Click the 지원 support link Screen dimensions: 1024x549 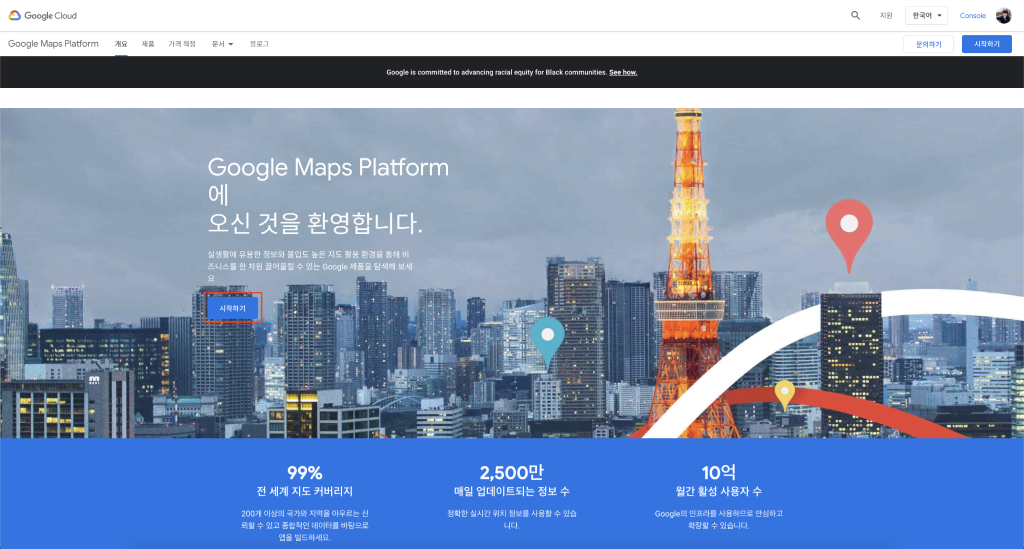coord(886,15)
